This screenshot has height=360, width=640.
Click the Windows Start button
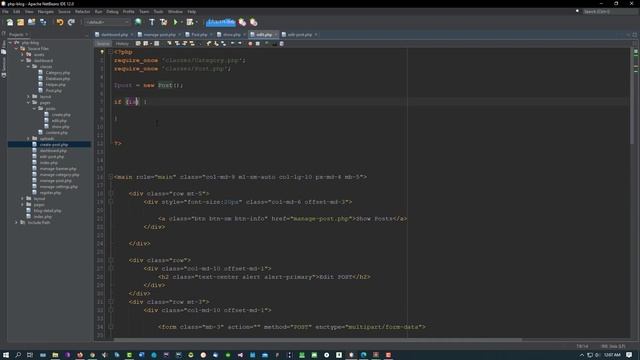click(x=6, y=355)
